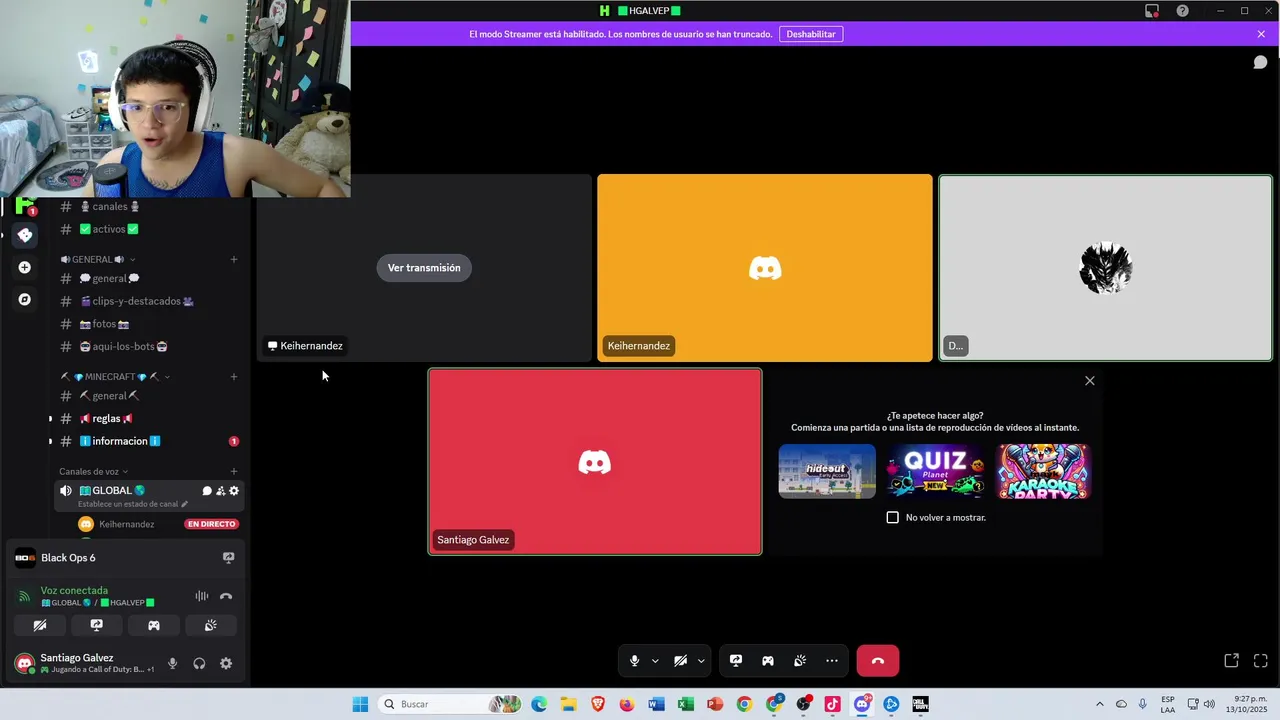This screenshot has width=1280, height=720.
Task: Open Microsoft Word from the taskbar
Action: [656, 704]
